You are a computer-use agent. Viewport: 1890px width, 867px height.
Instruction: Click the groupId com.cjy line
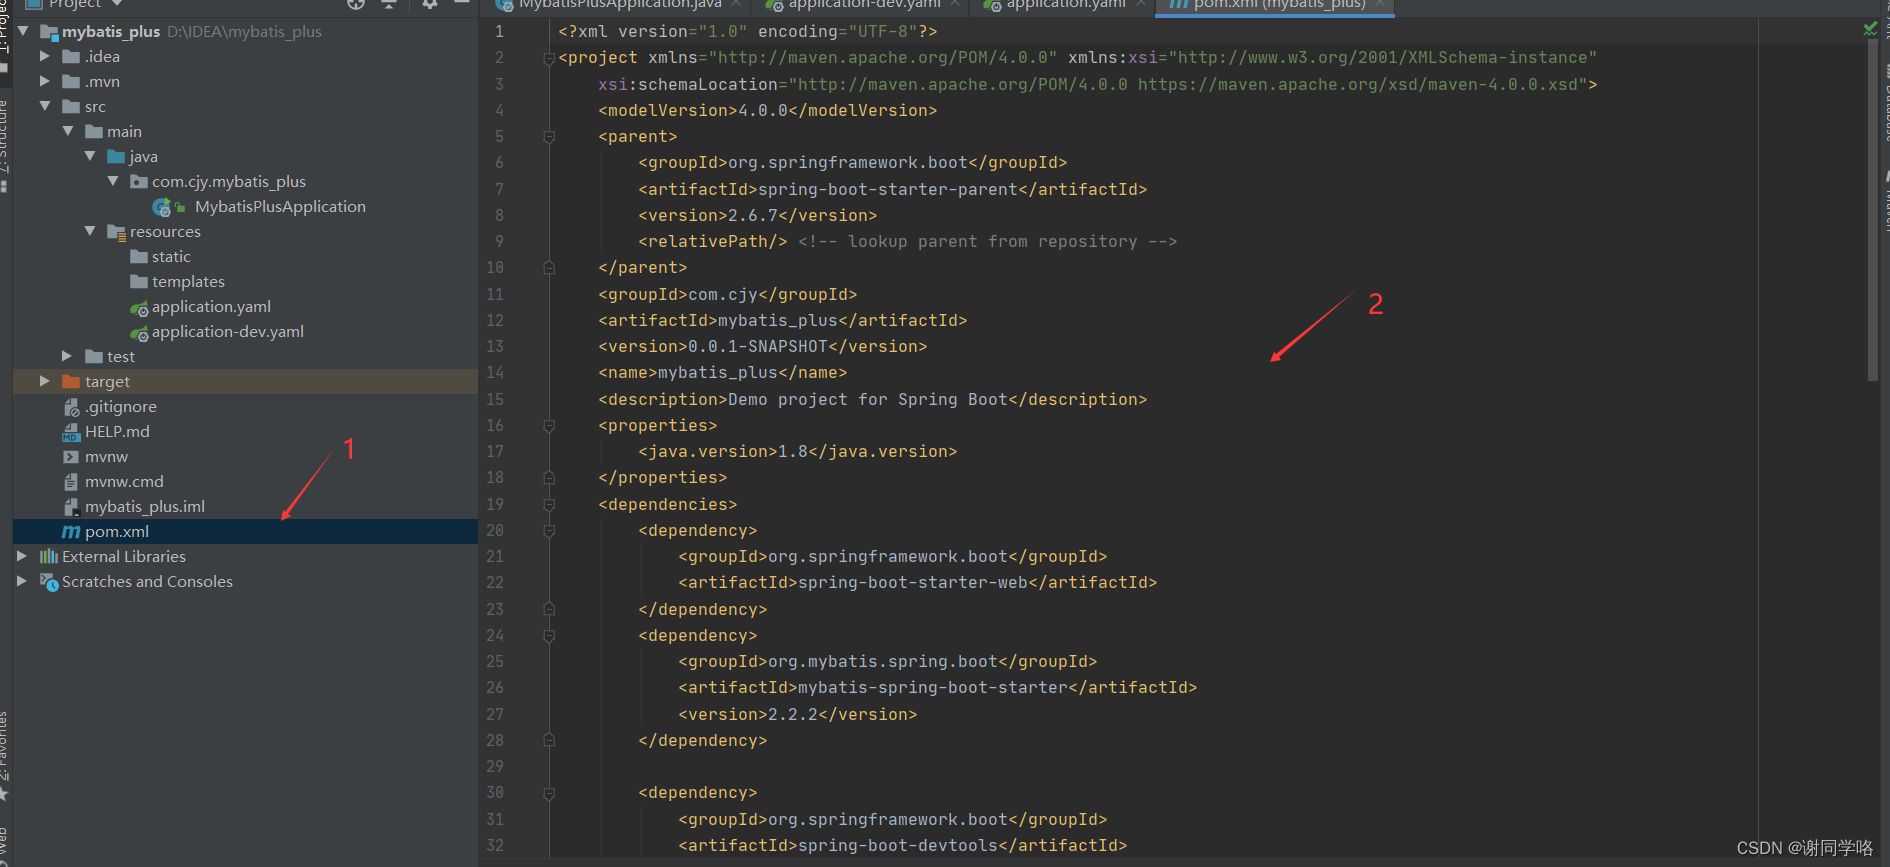pyautogui.click(x=727, y=294)
